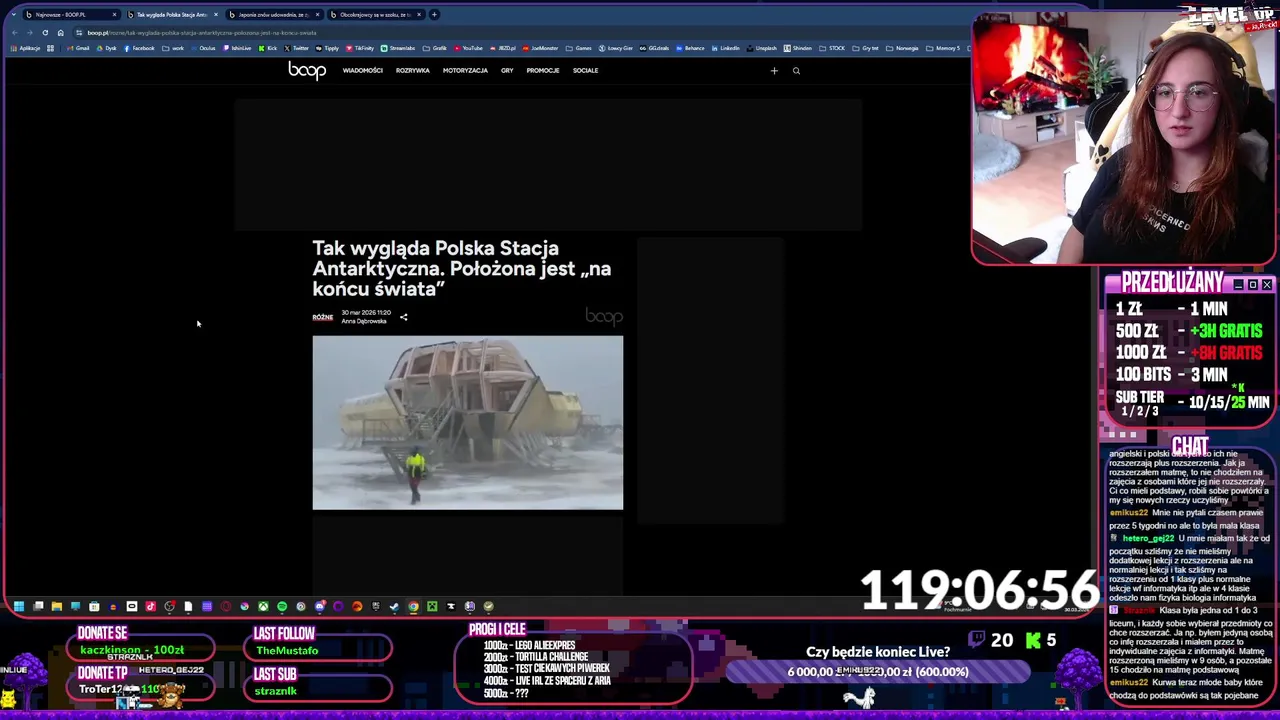The image size is (1280, 720).
Task: Open GRY in the boop menu
Action: pyautogui.click(x=507, y=71)
